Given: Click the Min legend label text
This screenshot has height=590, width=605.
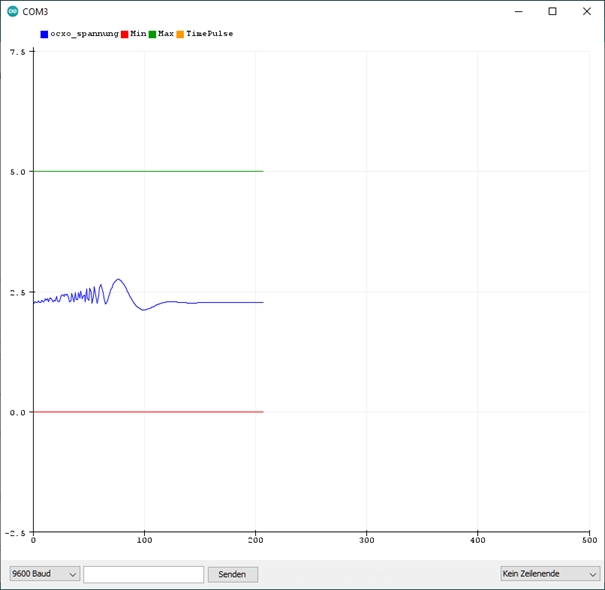Looking at the screenshot, I should coord(138,34).
